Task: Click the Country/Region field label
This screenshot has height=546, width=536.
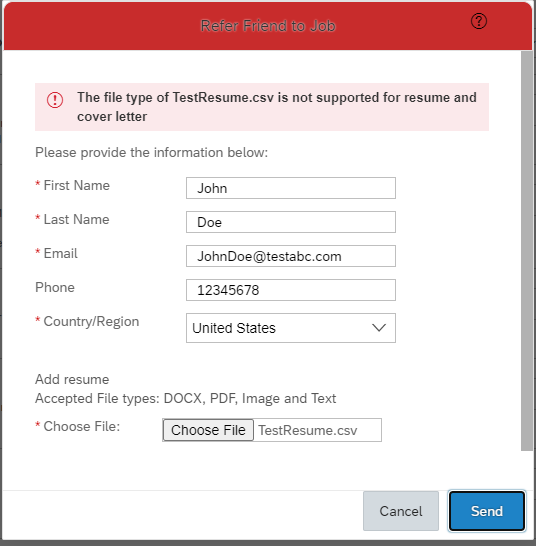Action: tap(91, 321)
